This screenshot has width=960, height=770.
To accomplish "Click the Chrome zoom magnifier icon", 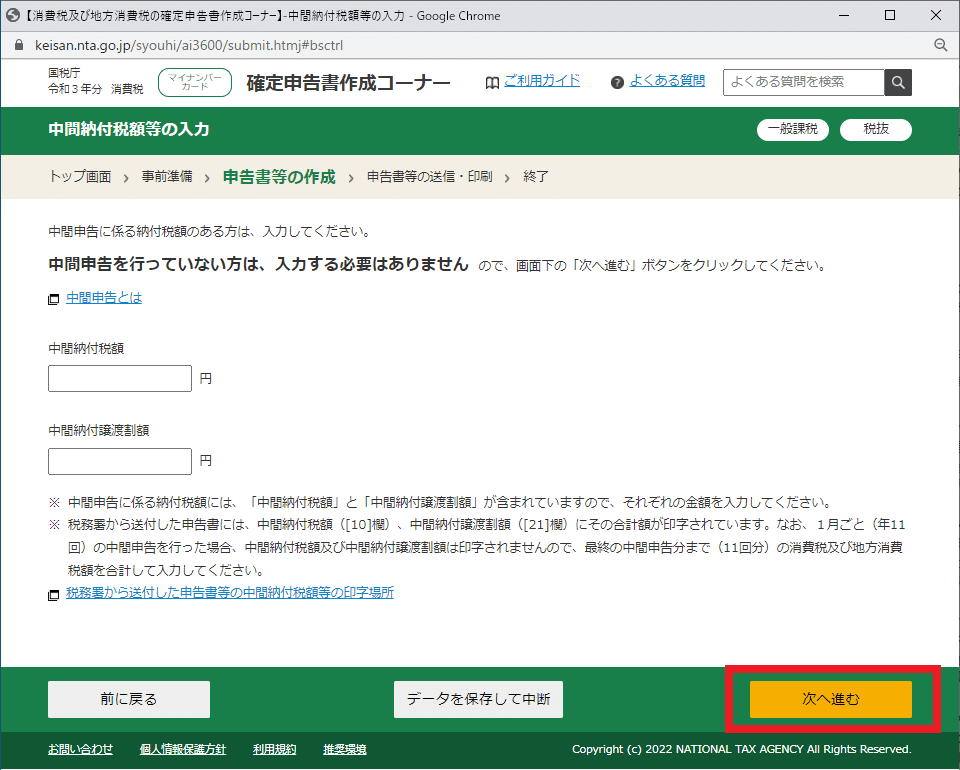I will [x=940, y=45].
